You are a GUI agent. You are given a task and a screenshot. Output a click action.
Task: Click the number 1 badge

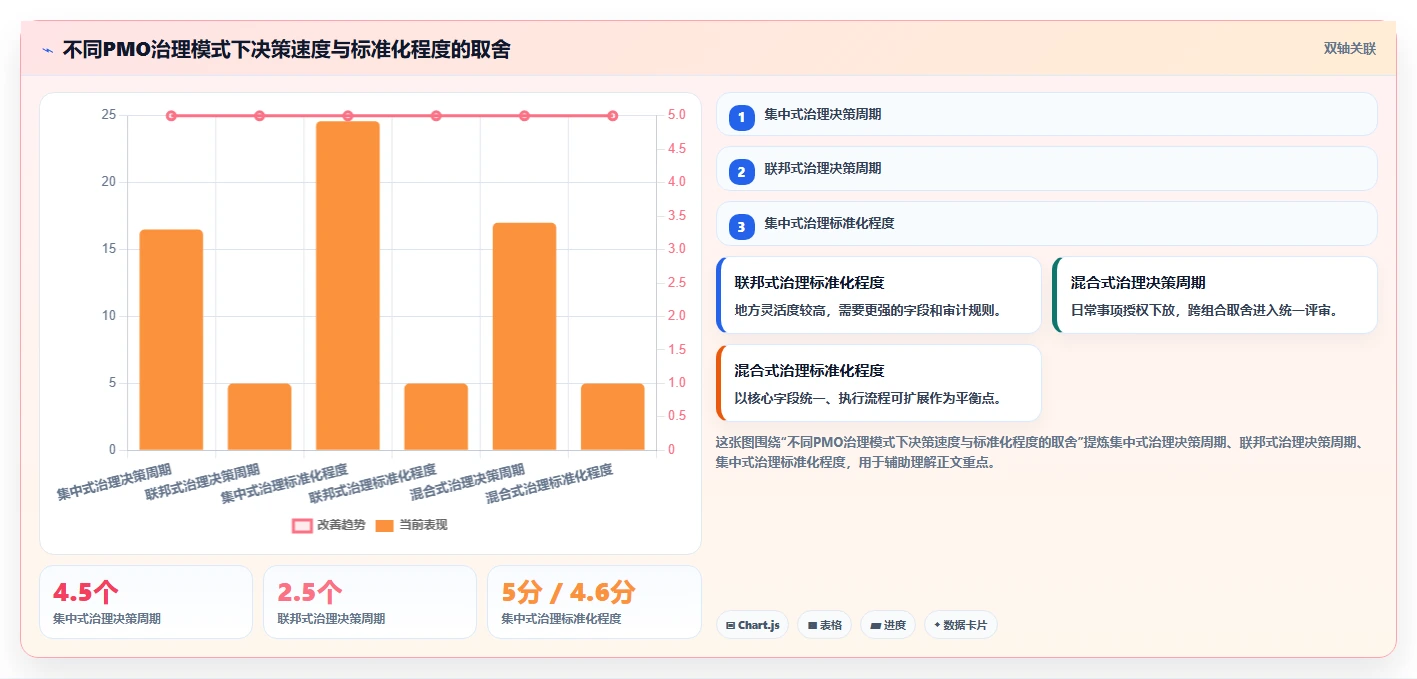point(741,118)
